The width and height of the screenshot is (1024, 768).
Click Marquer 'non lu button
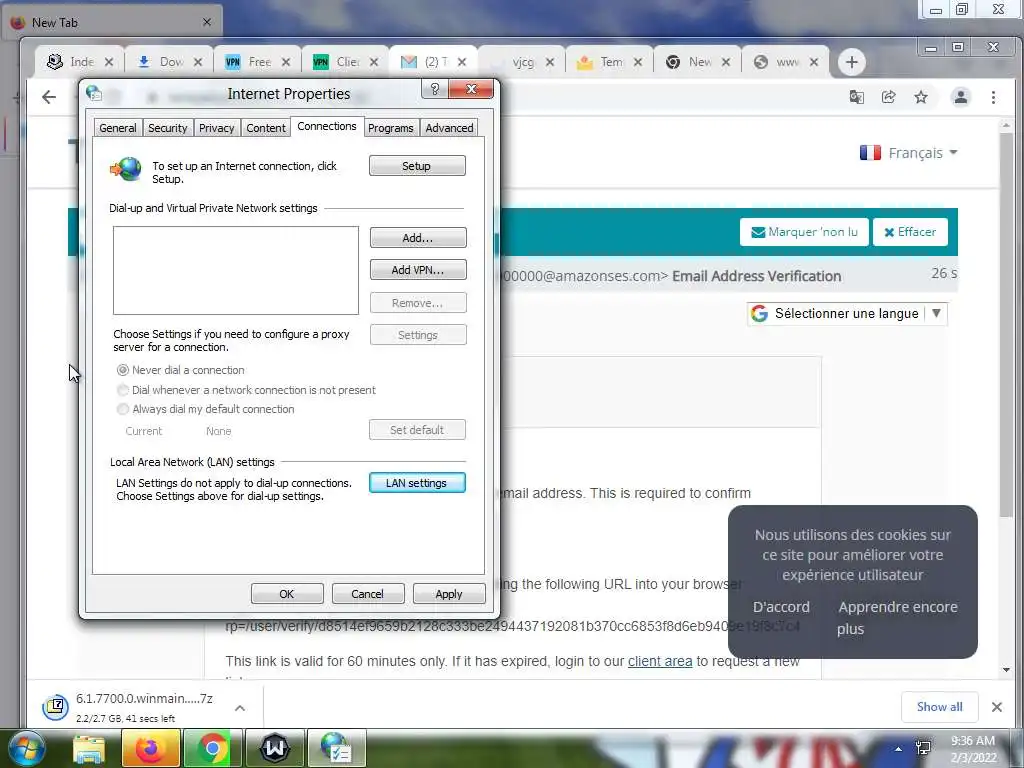(x=804, y=232)
